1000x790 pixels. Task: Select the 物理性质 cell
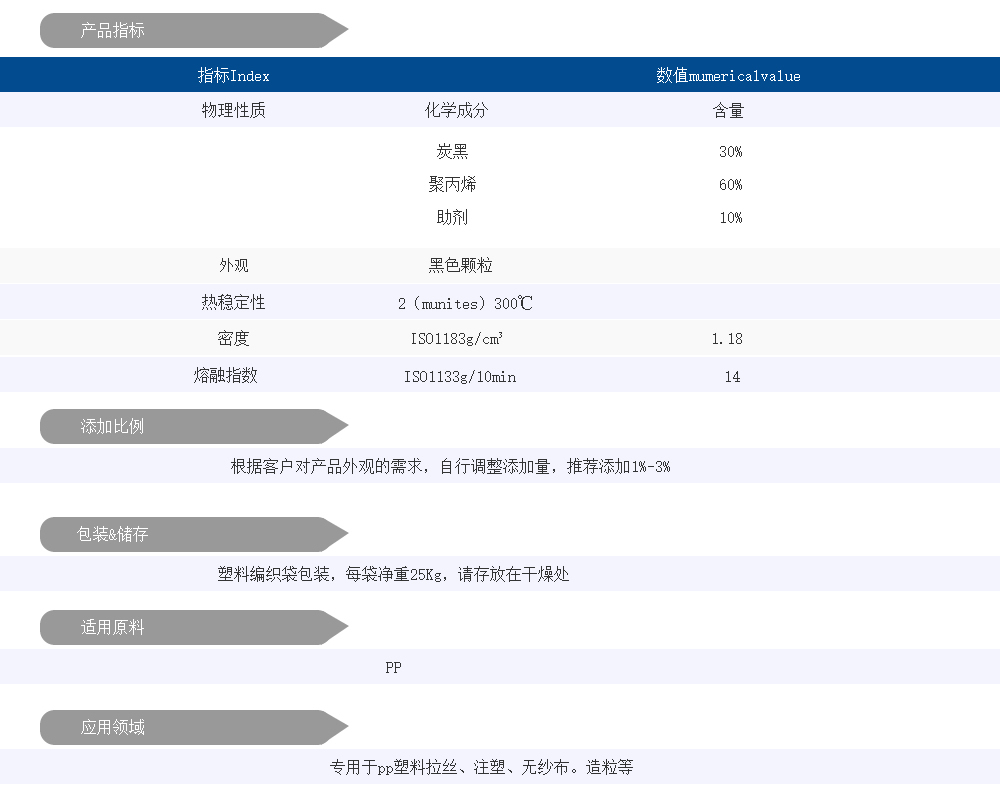pyautogui.click(x=233, y=111)
